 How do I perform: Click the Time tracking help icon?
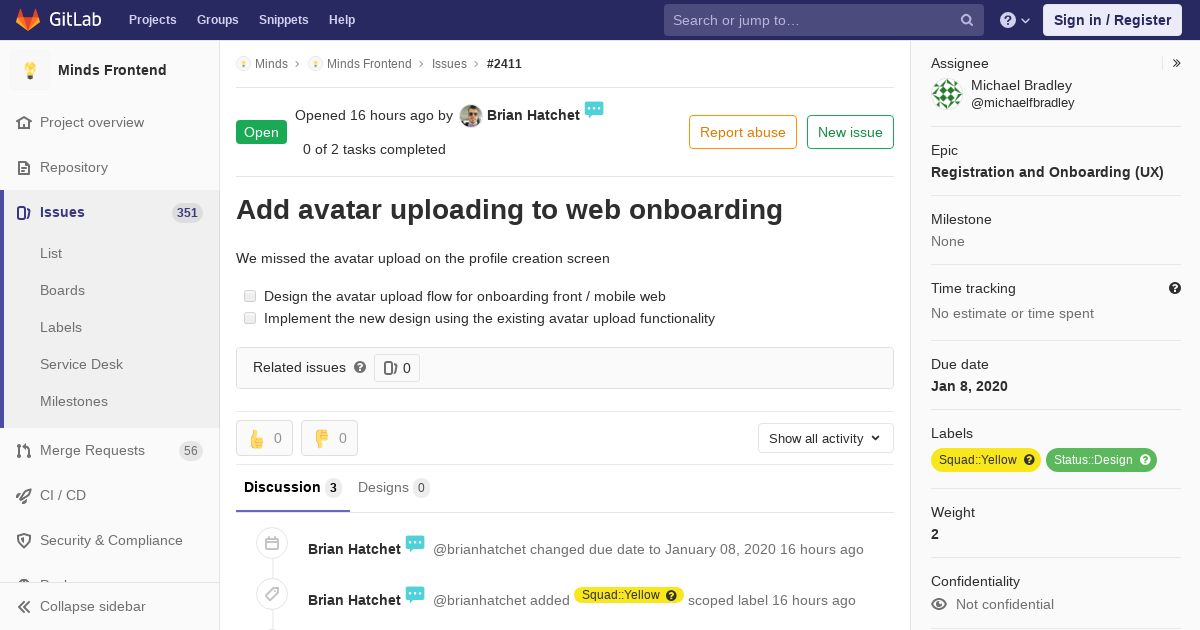point(1175,288)
